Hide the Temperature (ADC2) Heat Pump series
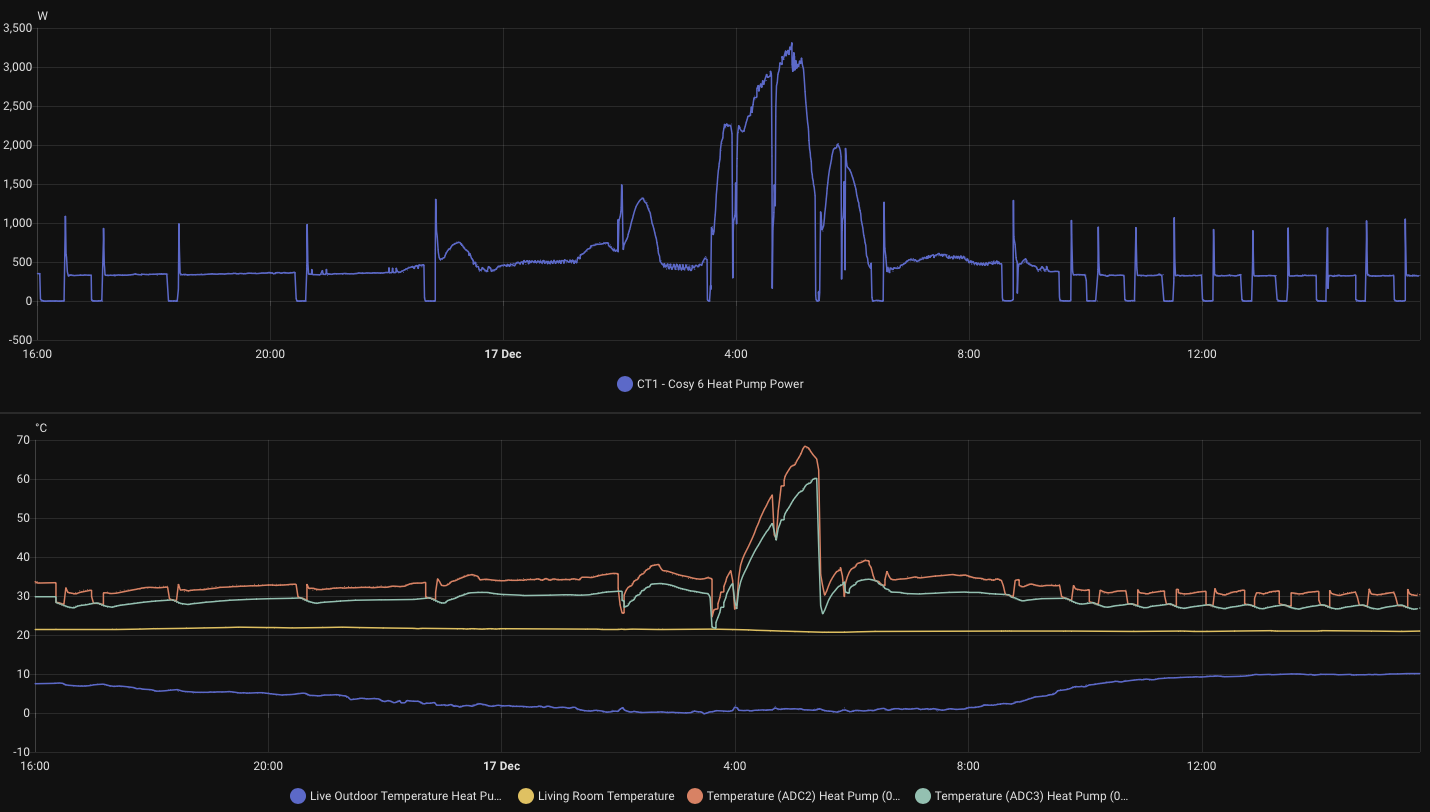The image size is (1430, 812). (802, 796)
